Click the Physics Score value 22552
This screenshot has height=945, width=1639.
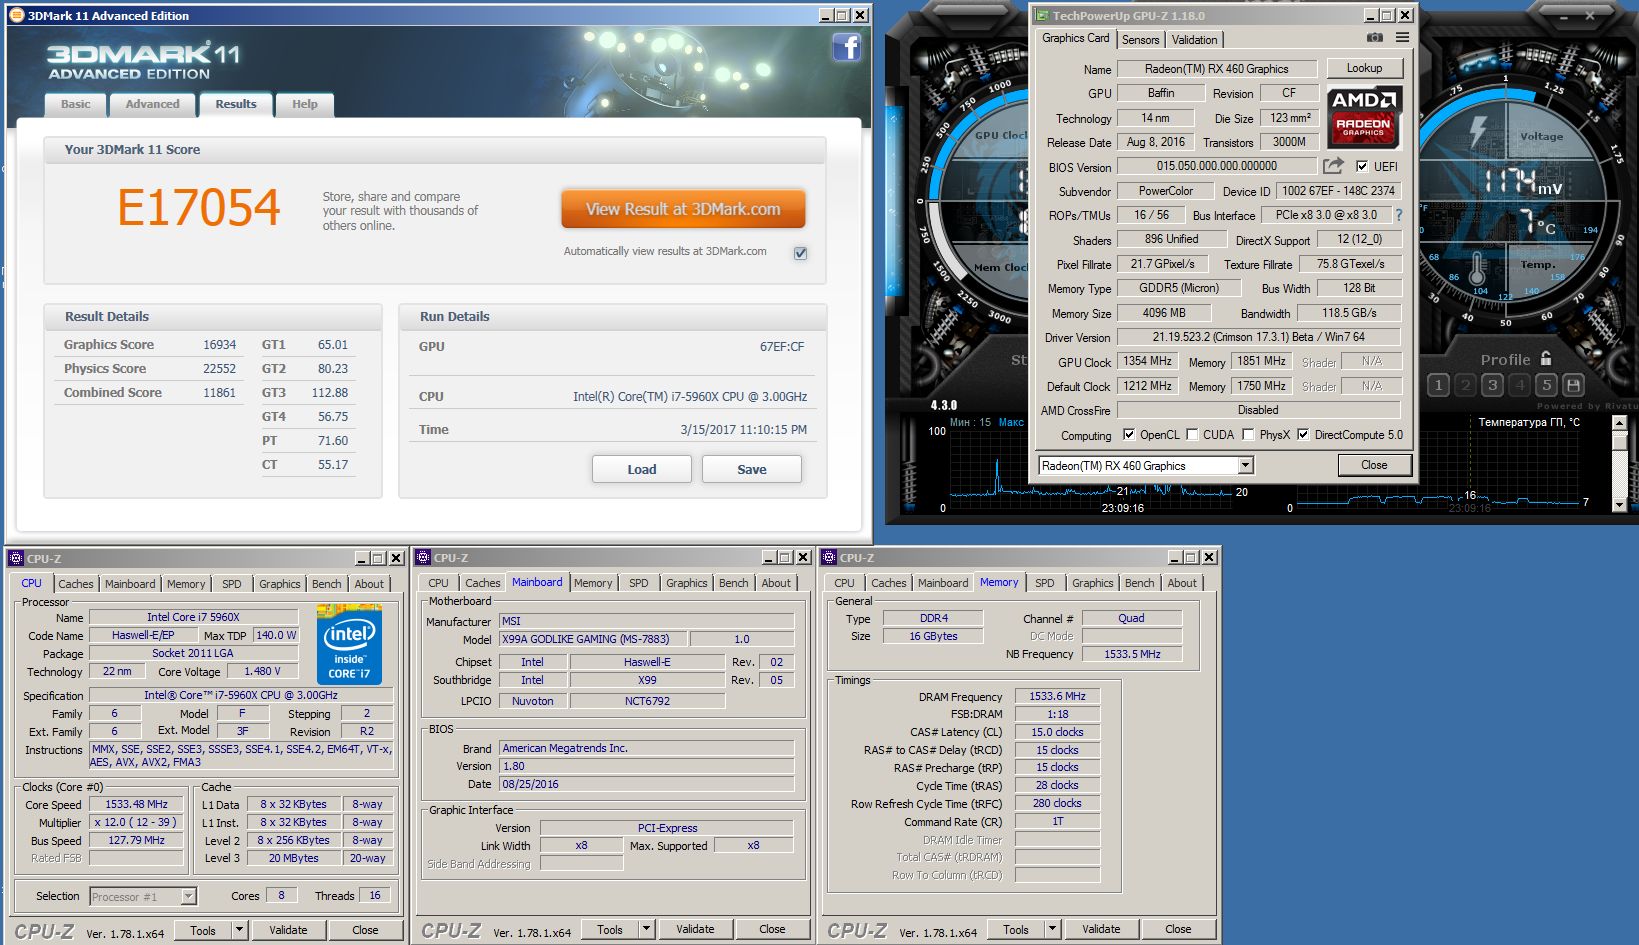219,369
